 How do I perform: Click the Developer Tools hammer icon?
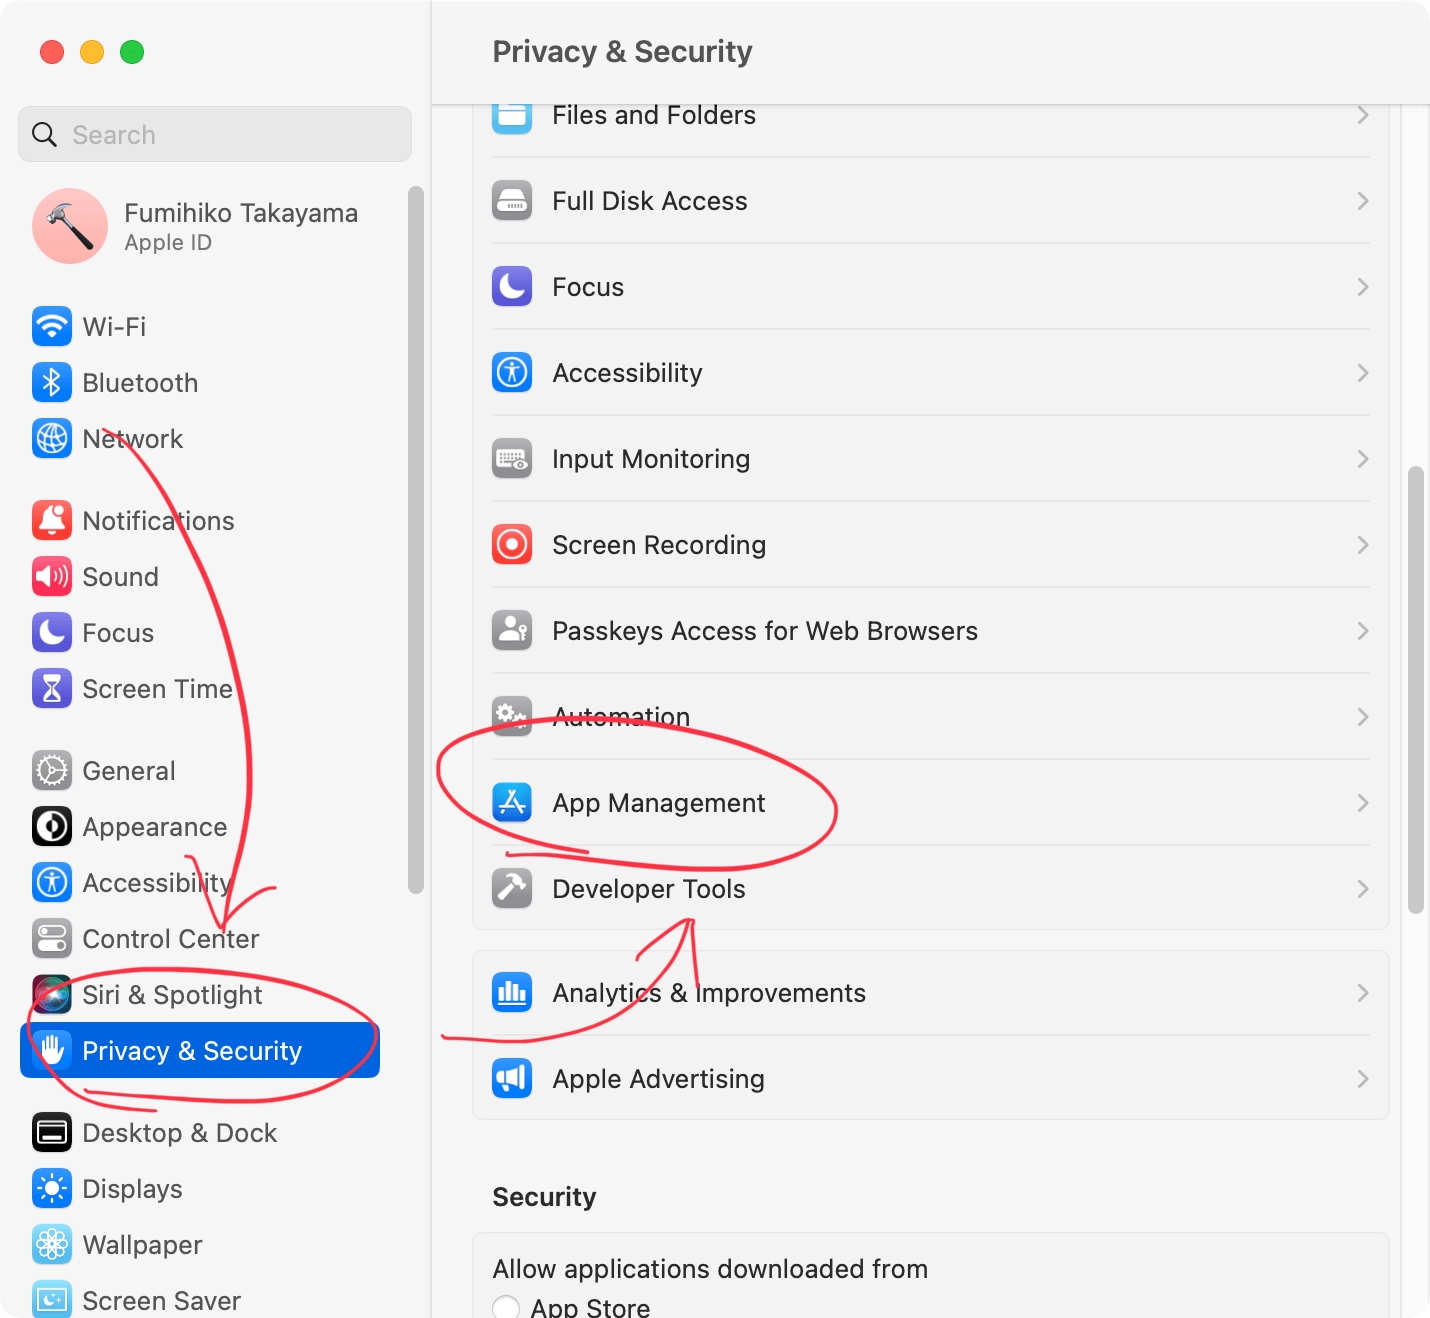[512, 888]
